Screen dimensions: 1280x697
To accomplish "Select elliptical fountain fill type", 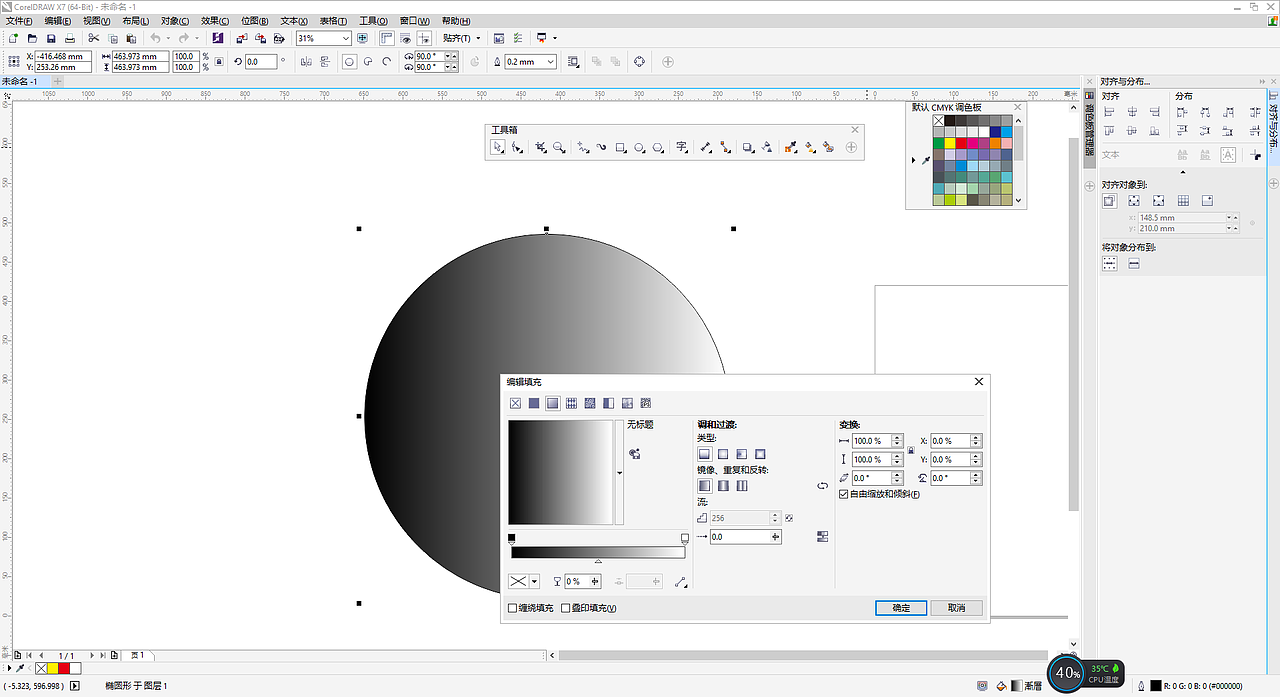I will click(723, 454).
